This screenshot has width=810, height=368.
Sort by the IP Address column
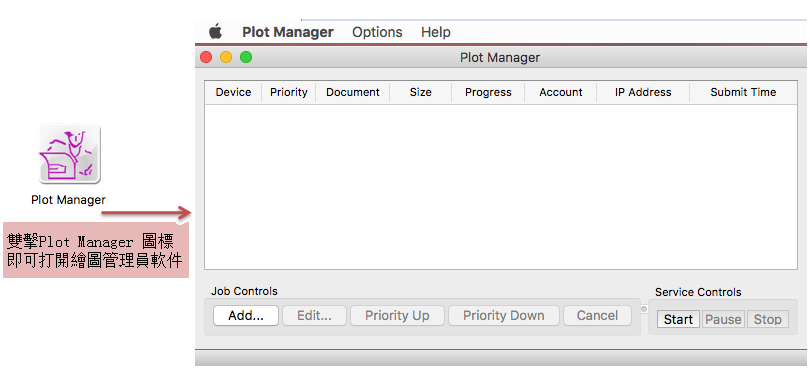643,93
